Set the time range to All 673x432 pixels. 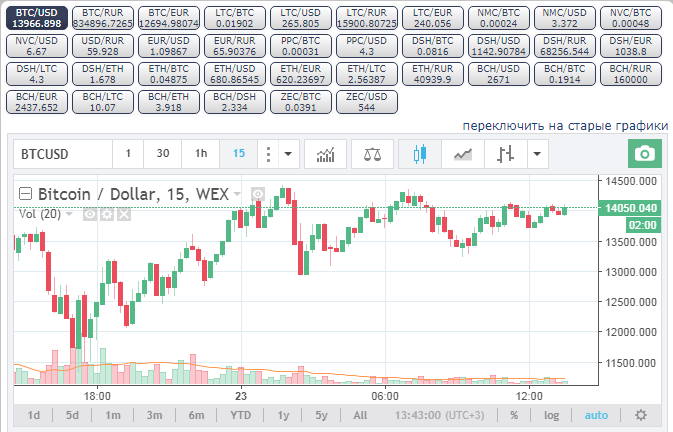[x=360, y=415]
